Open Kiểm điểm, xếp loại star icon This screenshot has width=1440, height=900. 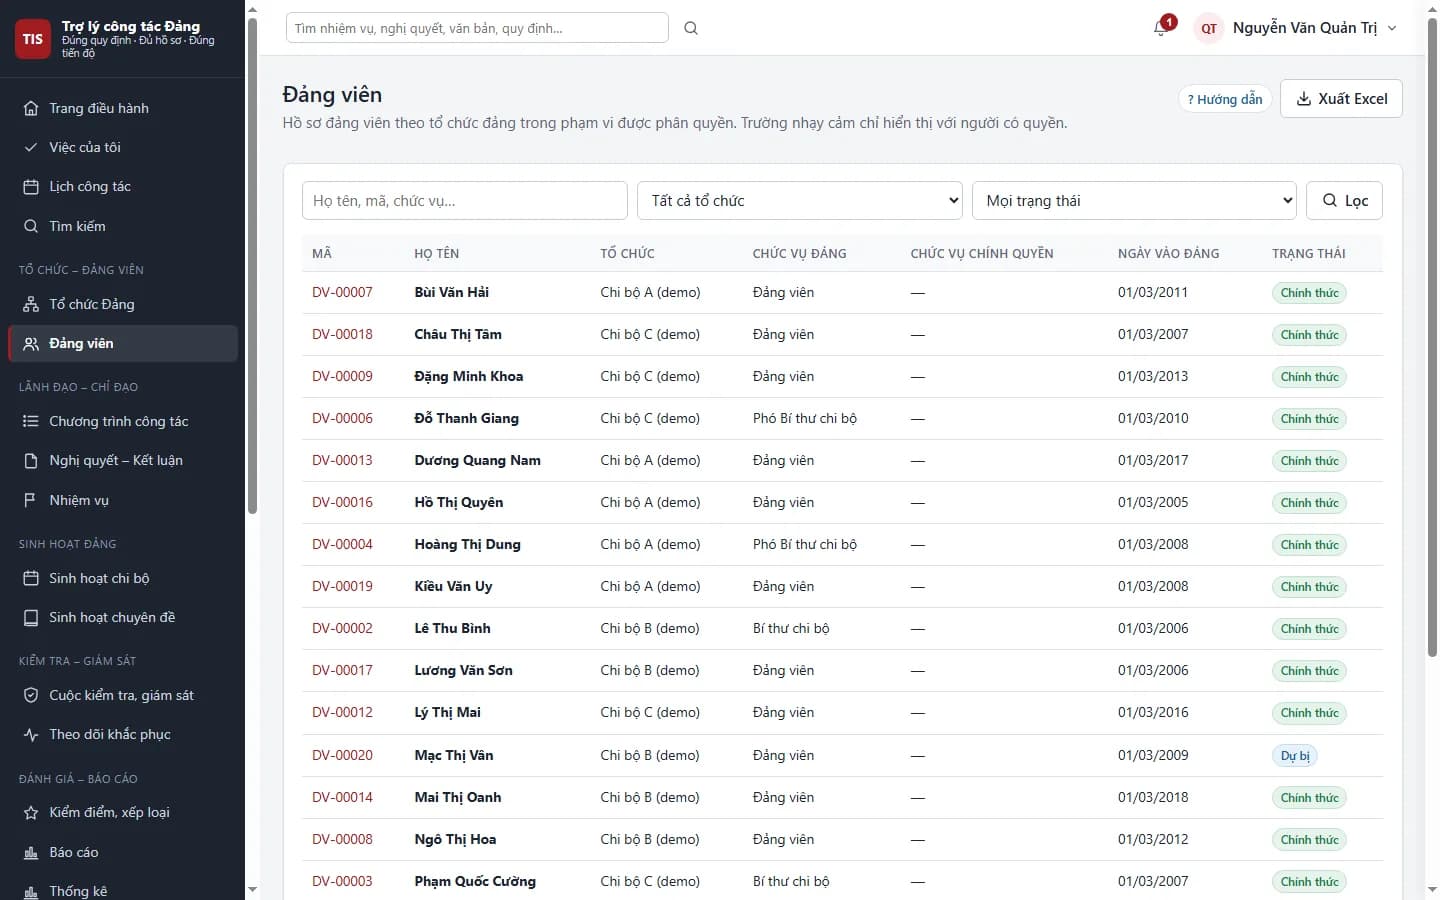pyautogui.click(x=31, y=813)
